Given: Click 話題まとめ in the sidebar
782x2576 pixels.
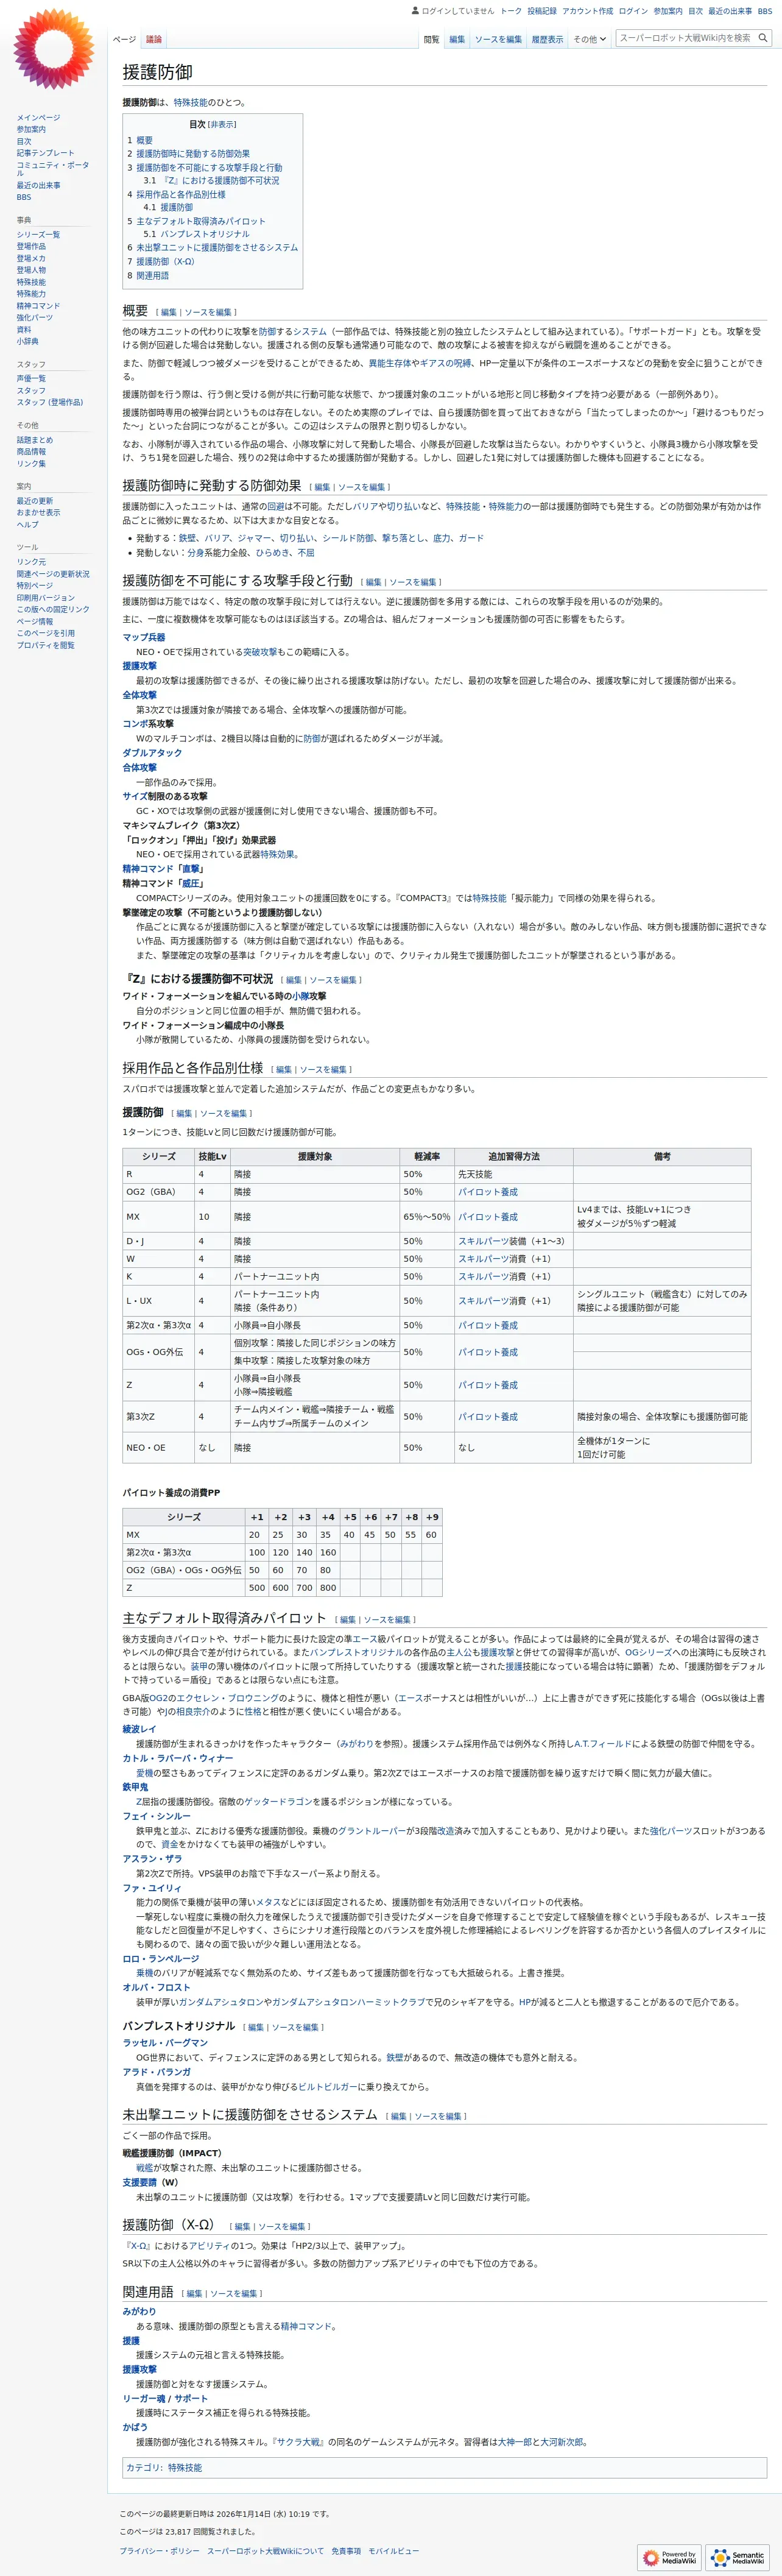Looking at the screenshot, I should pyautogui.click(x=35, y=440).
